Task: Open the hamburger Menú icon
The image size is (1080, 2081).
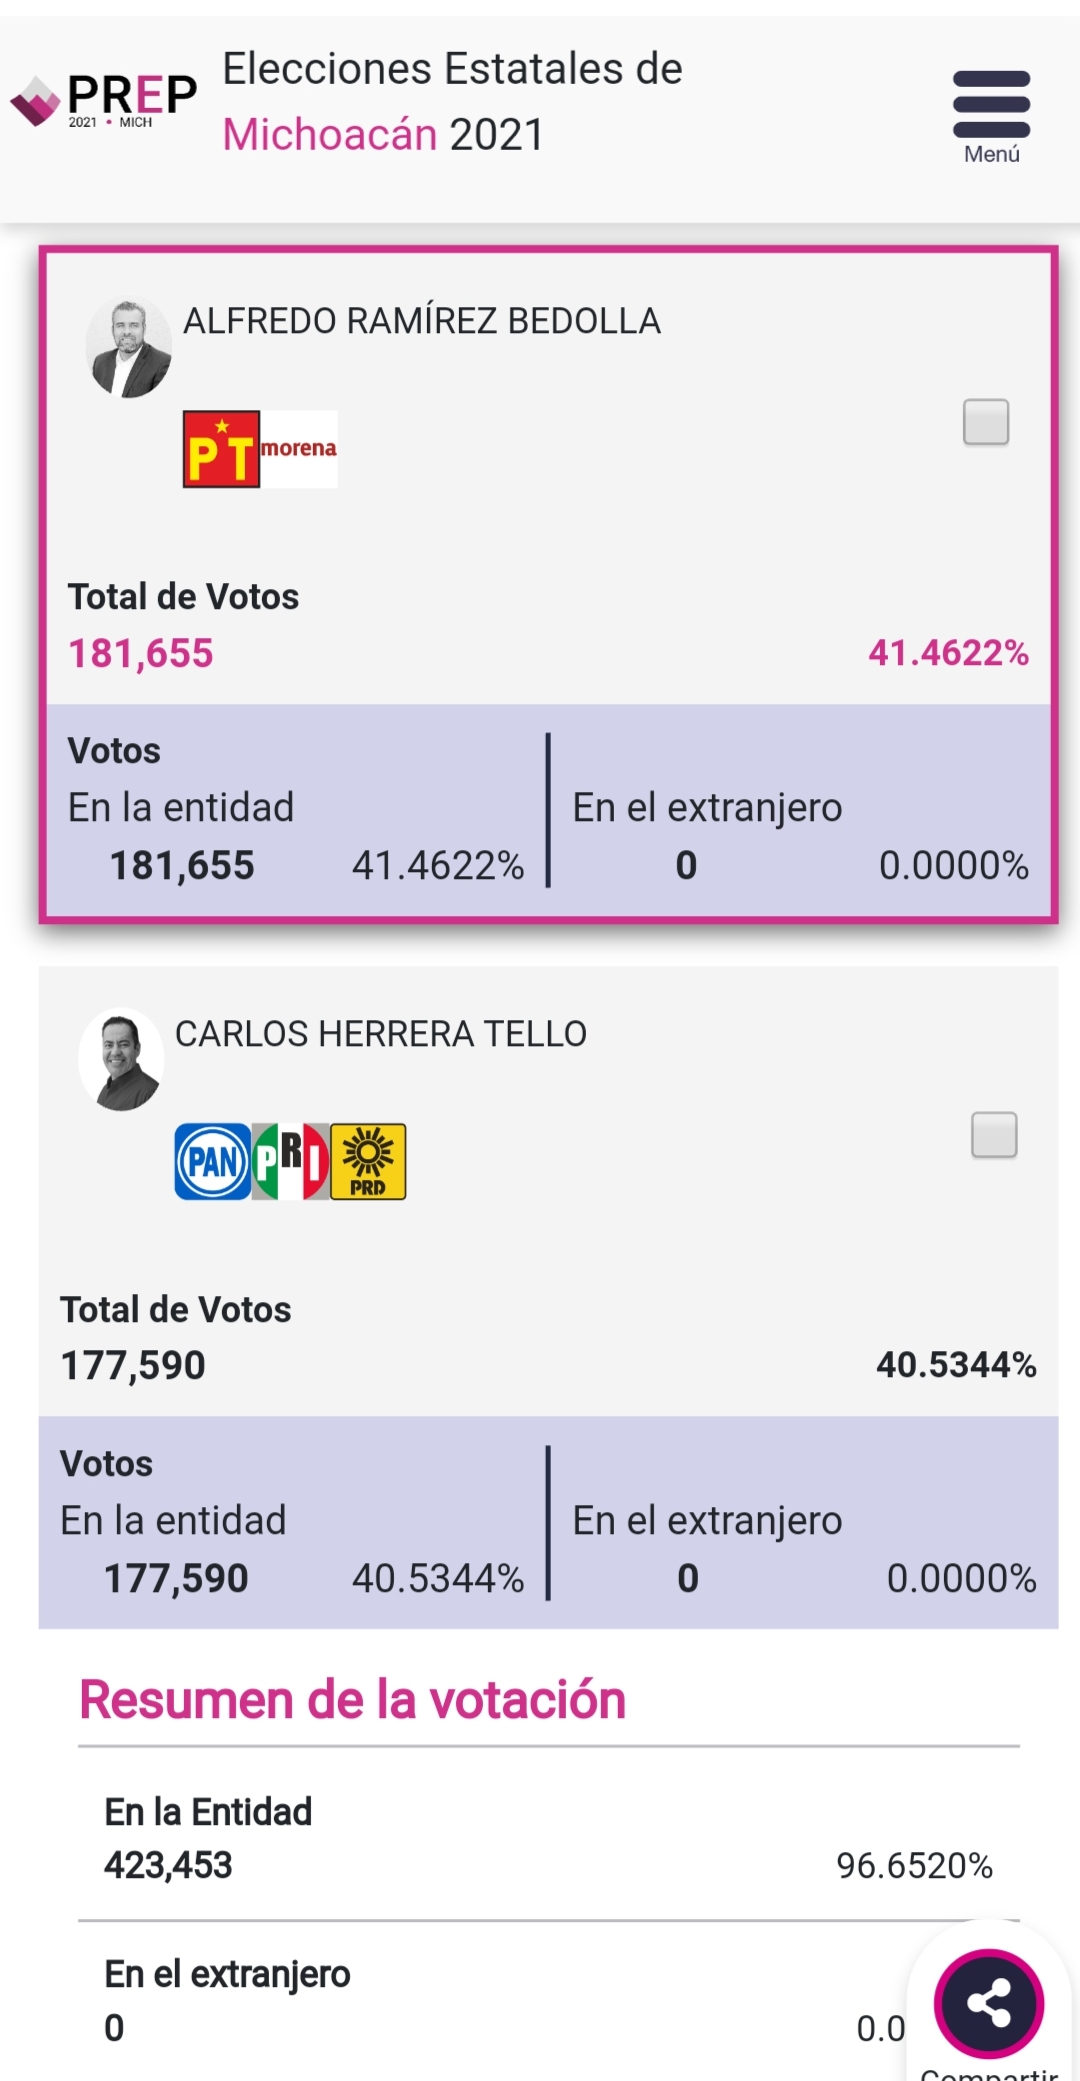Action: (991, 104)
